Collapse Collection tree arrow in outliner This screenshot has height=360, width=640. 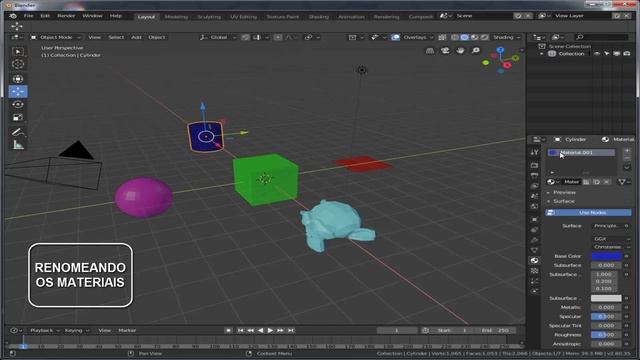point(542,53)
